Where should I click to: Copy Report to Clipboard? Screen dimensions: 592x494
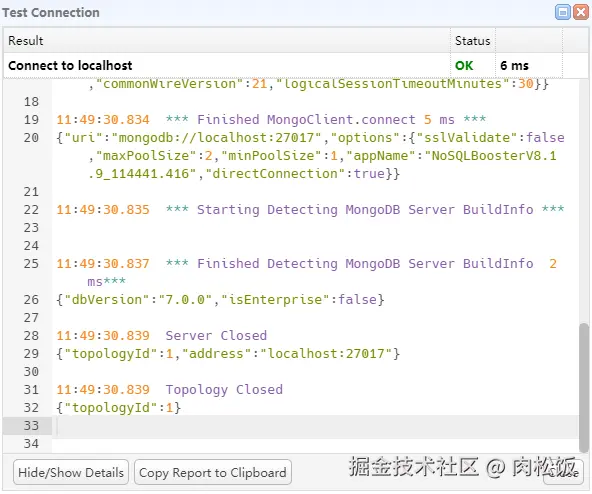213,472
